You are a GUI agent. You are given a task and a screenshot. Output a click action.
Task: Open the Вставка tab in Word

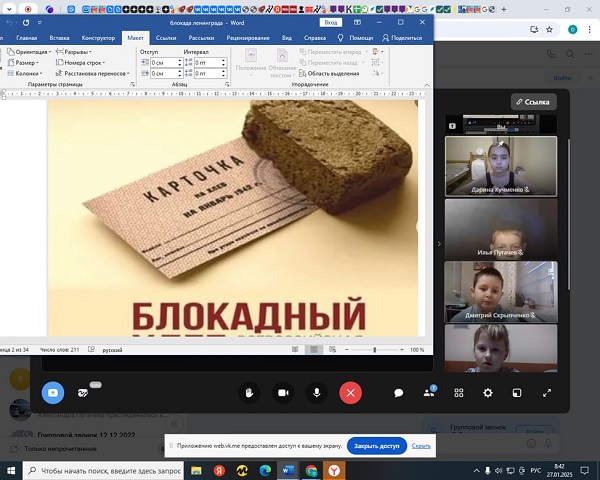[x=59, y=38]
